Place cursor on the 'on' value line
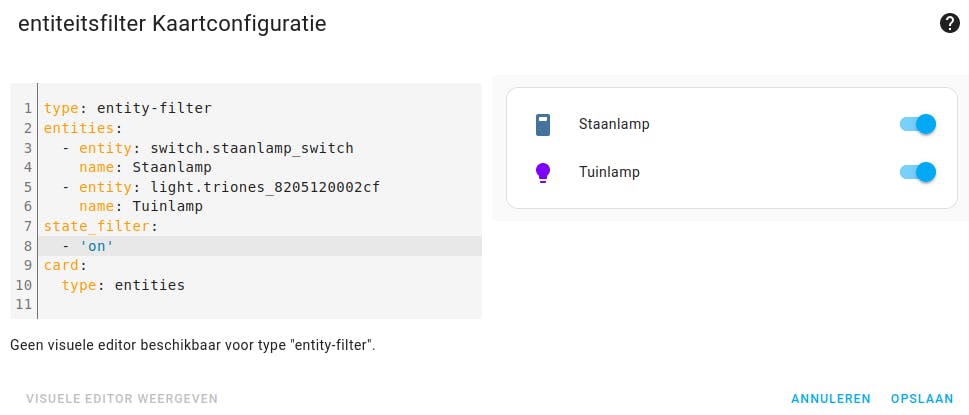969x415 pixels. point(97,246)
